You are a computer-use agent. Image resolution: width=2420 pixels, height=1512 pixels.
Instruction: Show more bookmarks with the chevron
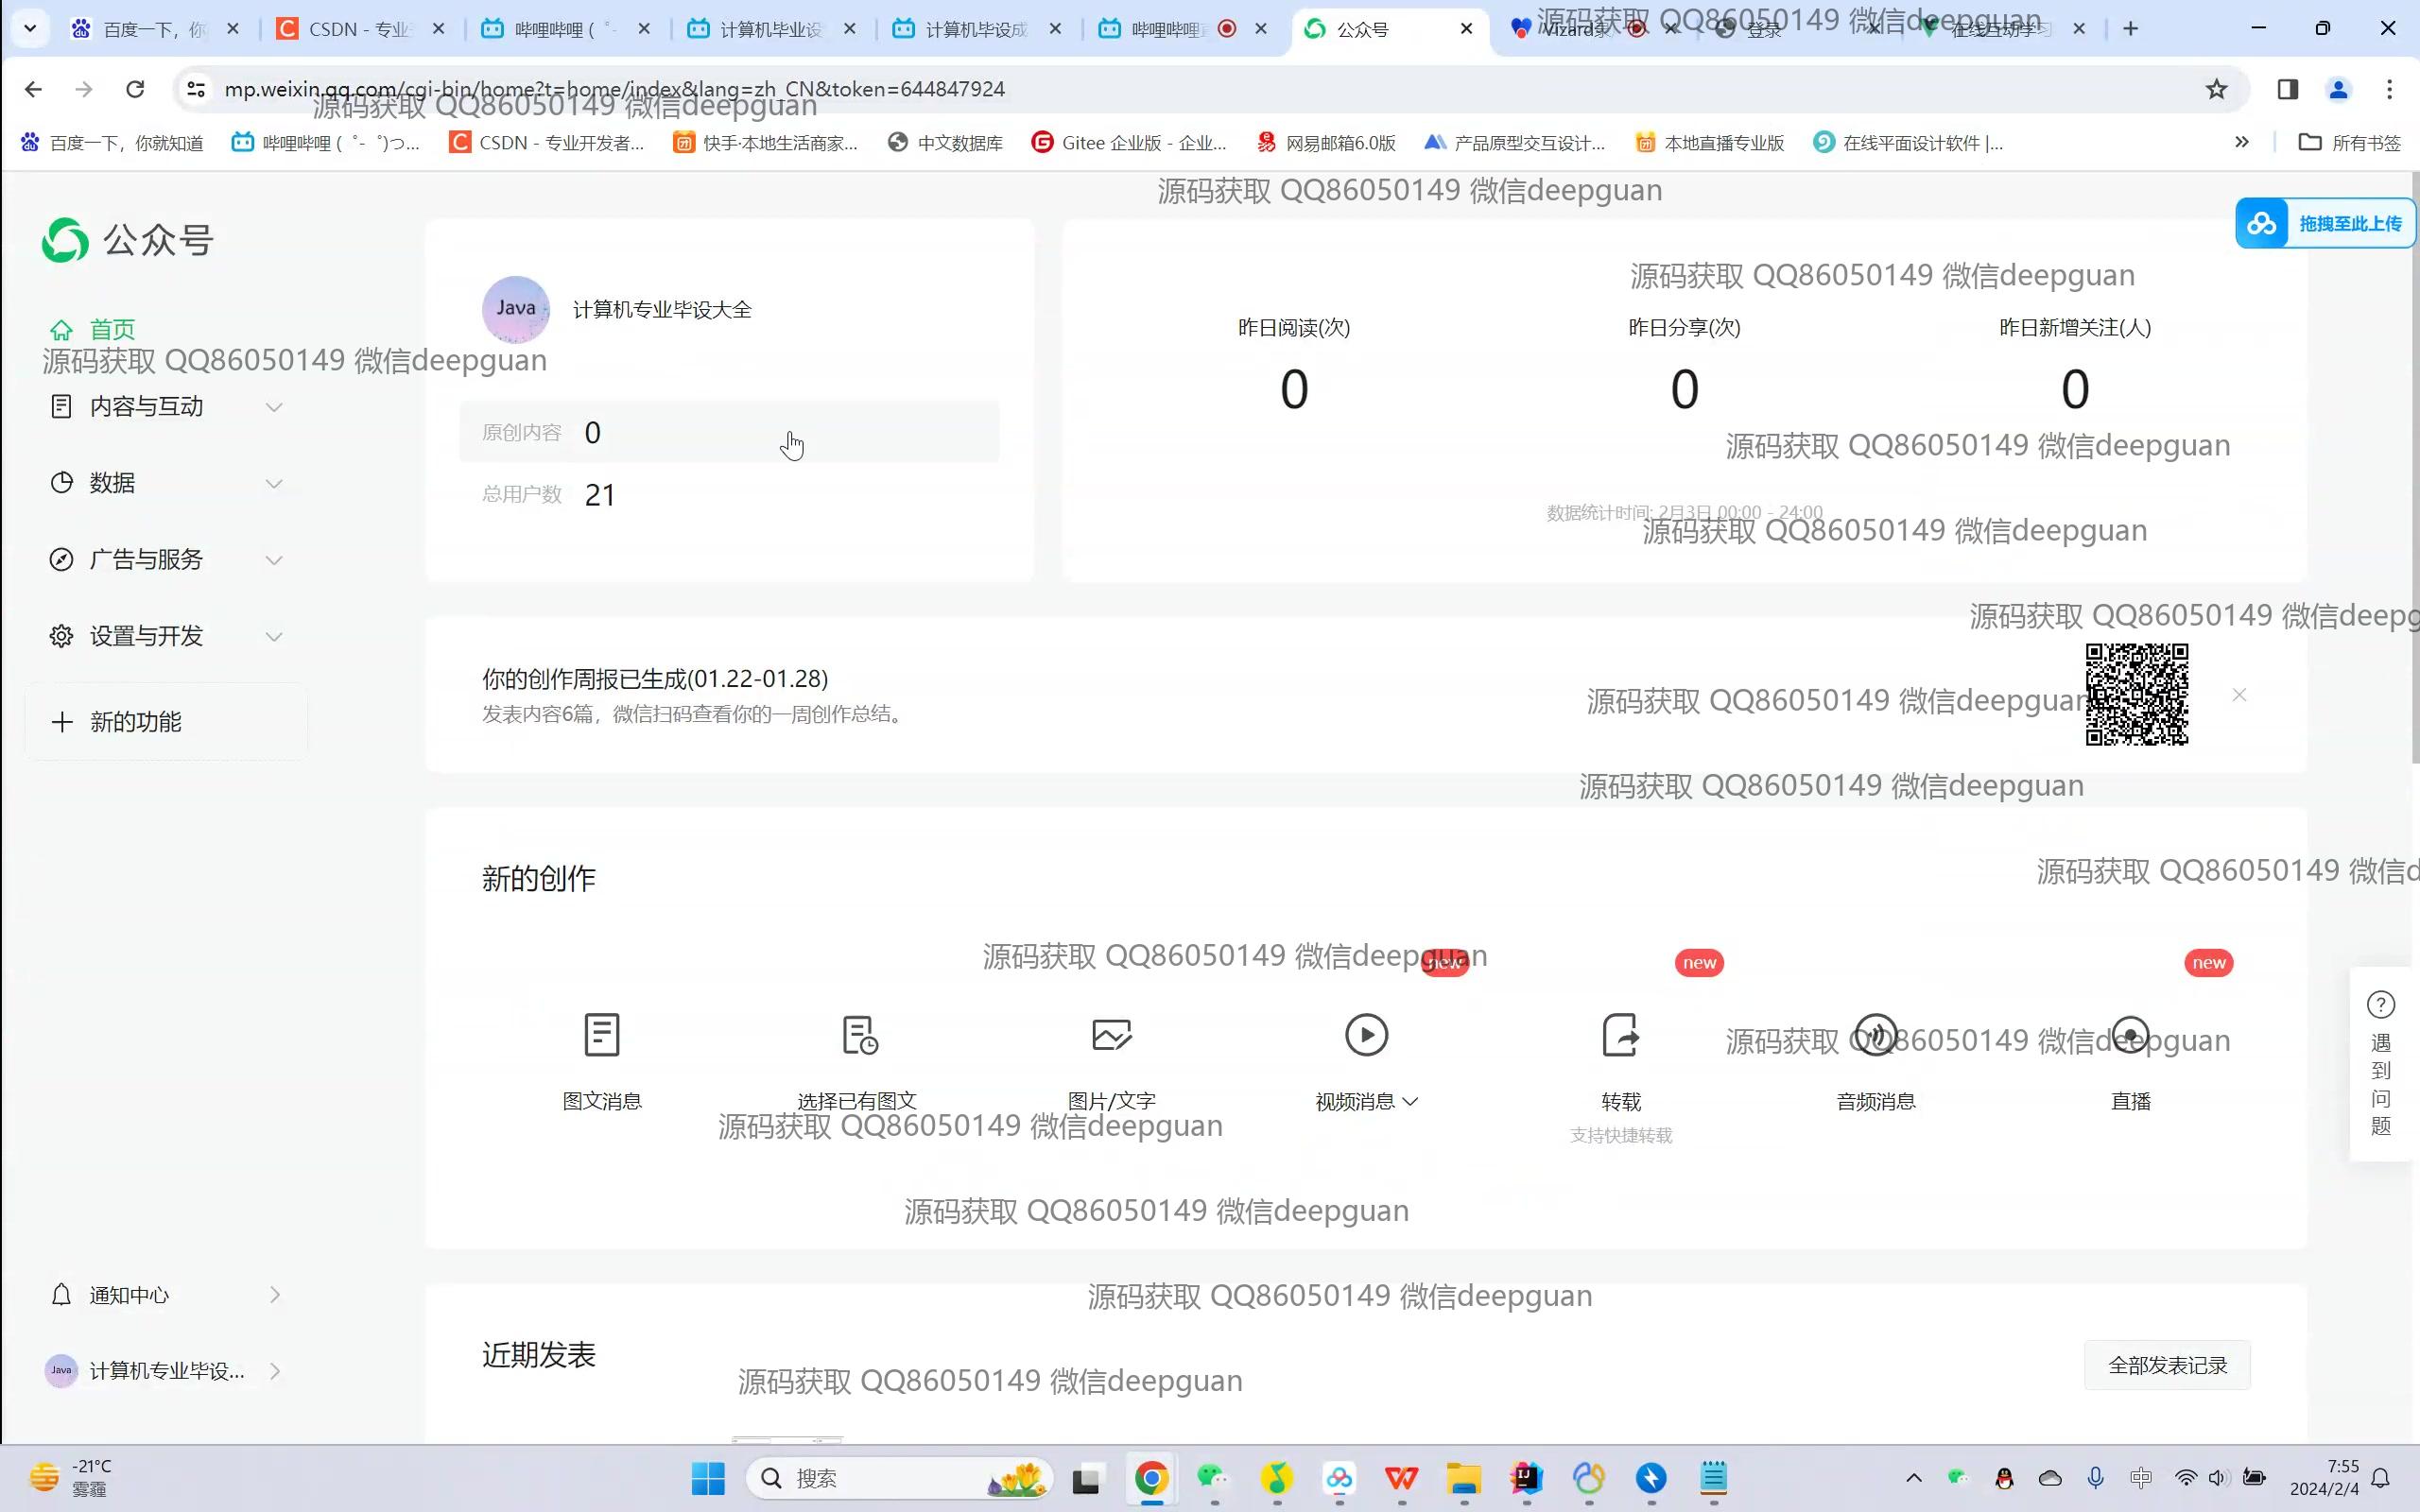click(2241, 142)
